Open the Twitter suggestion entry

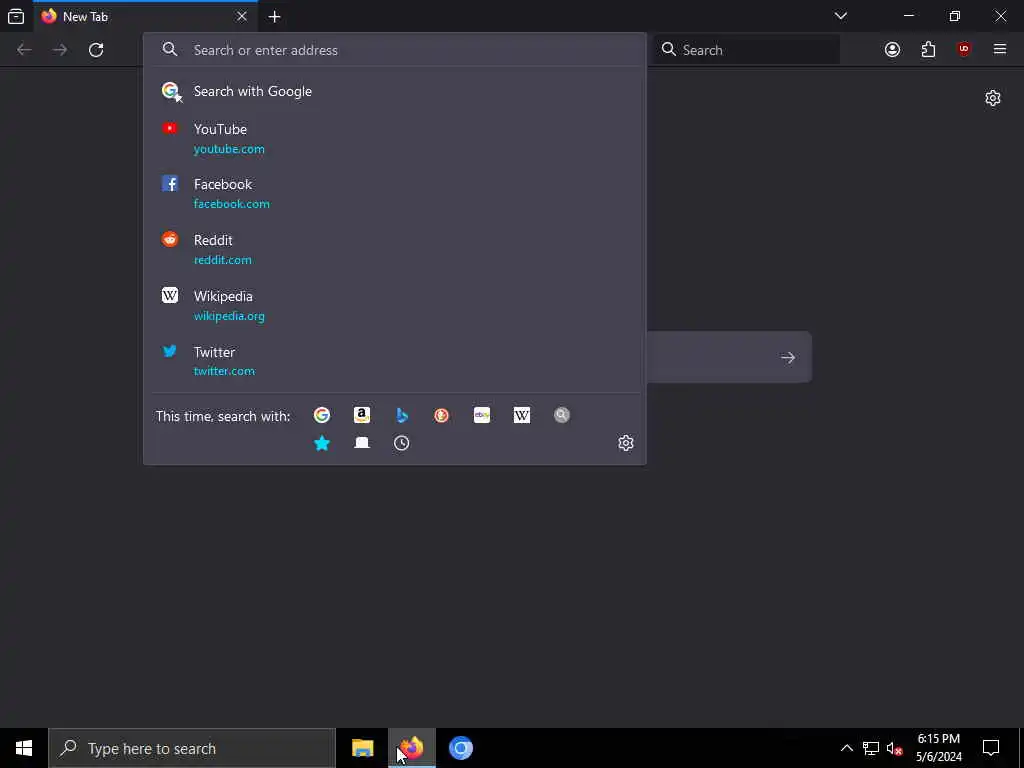point(394,361)
